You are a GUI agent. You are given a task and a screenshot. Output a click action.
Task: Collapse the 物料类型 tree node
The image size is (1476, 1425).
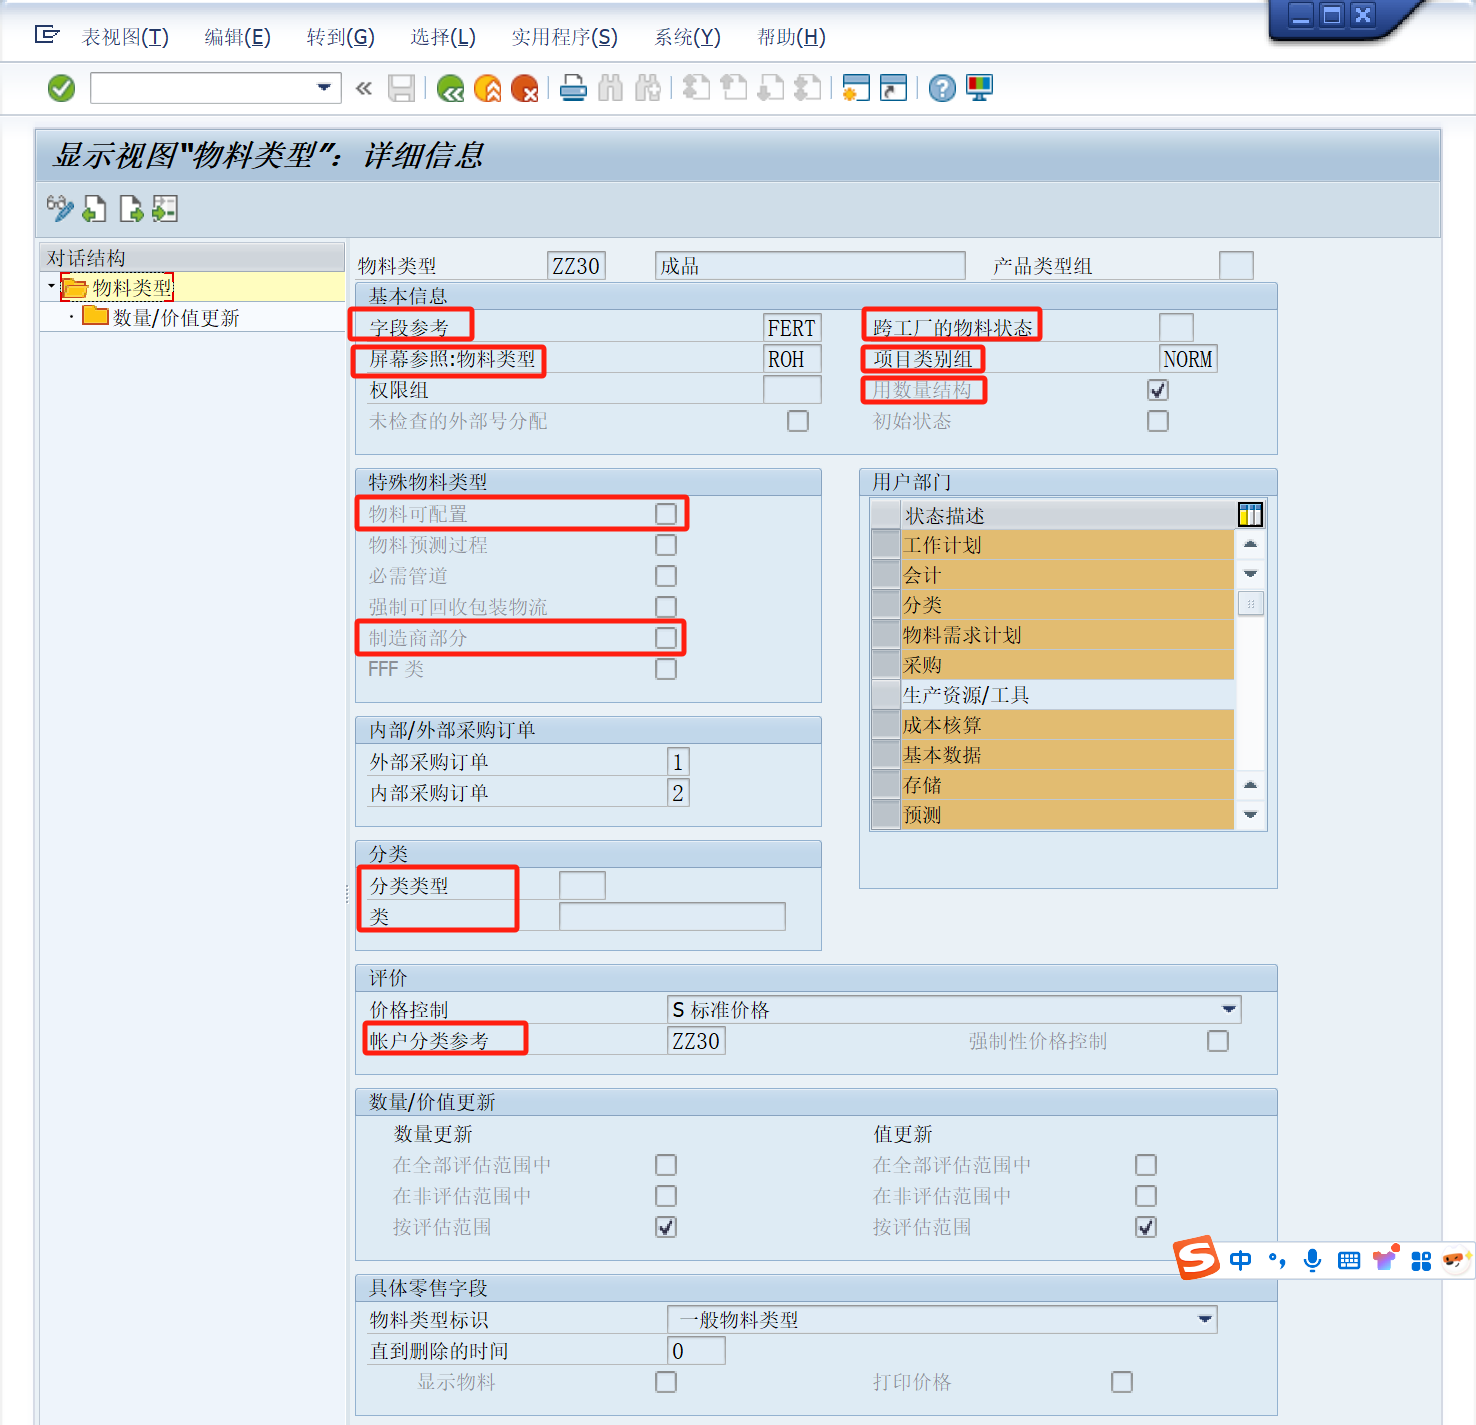(51, 287)
